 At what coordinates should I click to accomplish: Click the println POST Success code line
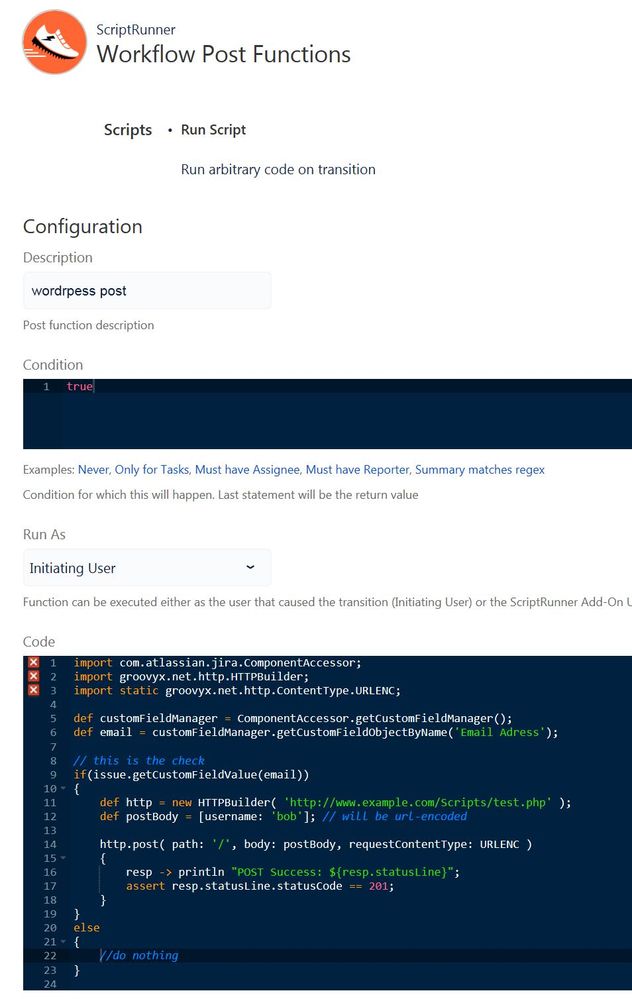[x=293, y=872]
